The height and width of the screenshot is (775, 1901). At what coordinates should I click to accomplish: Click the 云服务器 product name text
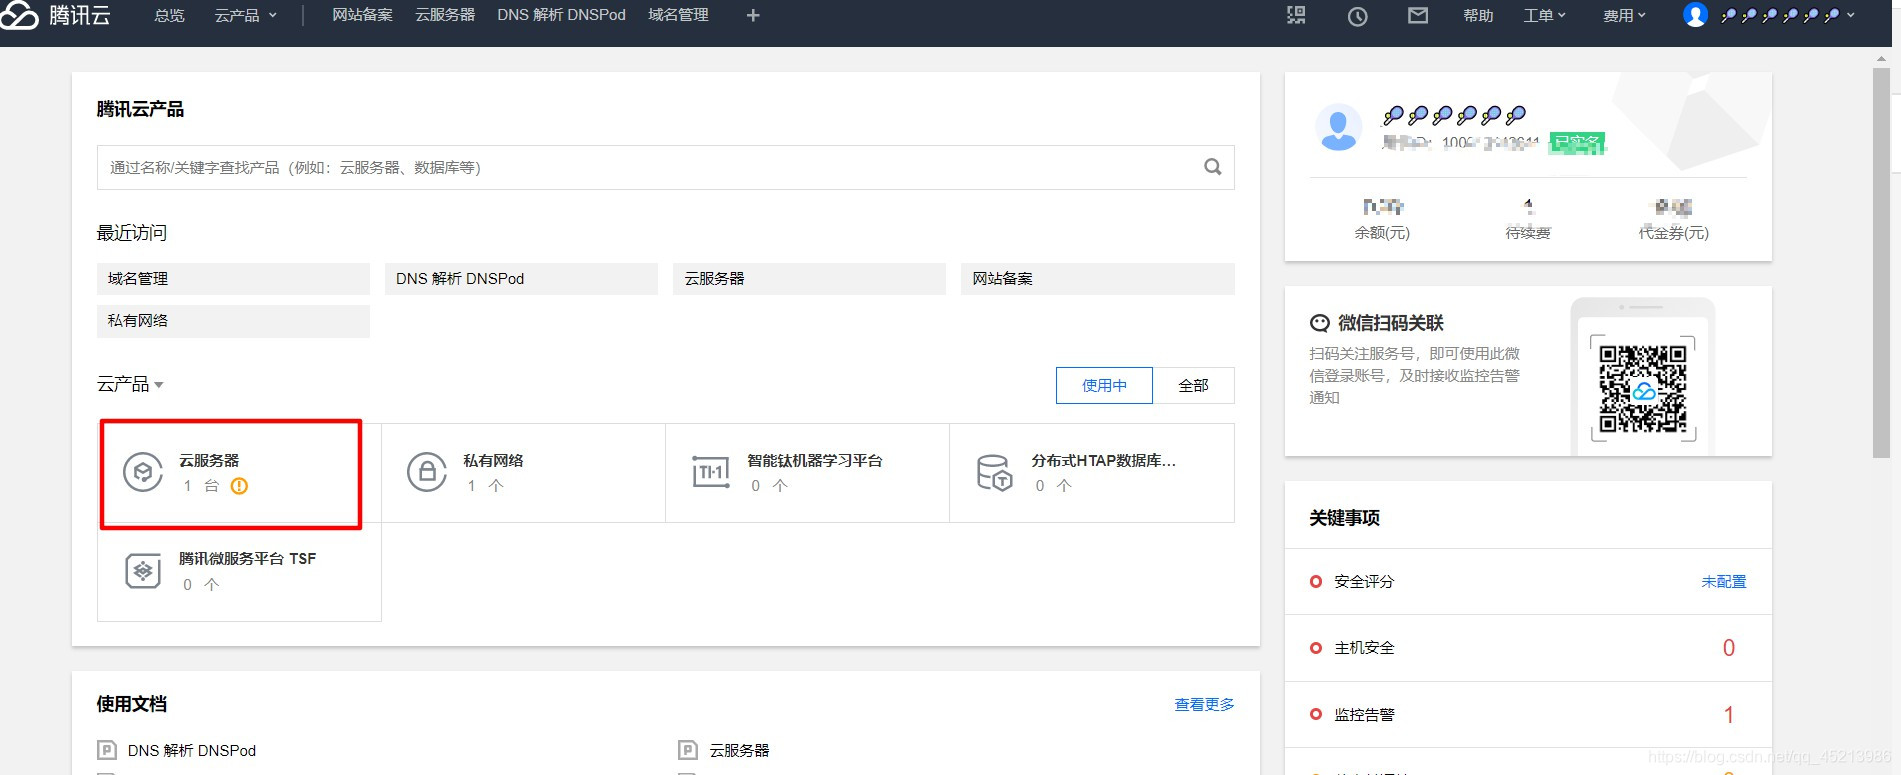tap(209, 461)
